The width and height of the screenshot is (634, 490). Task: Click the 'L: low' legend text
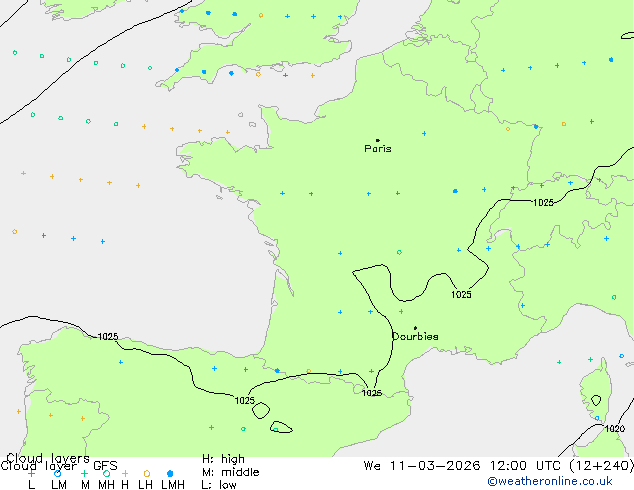[219, 485]
